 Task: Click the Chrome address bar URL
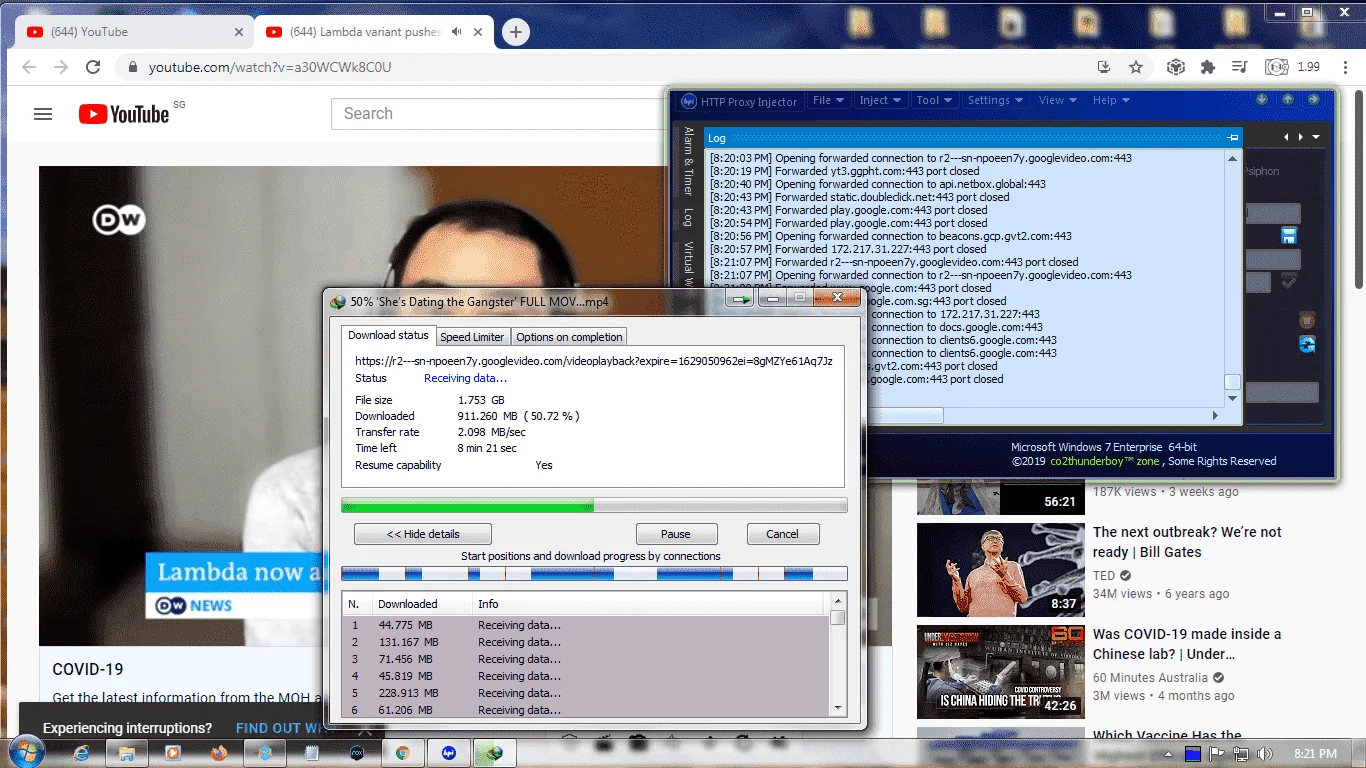[270, 67]
